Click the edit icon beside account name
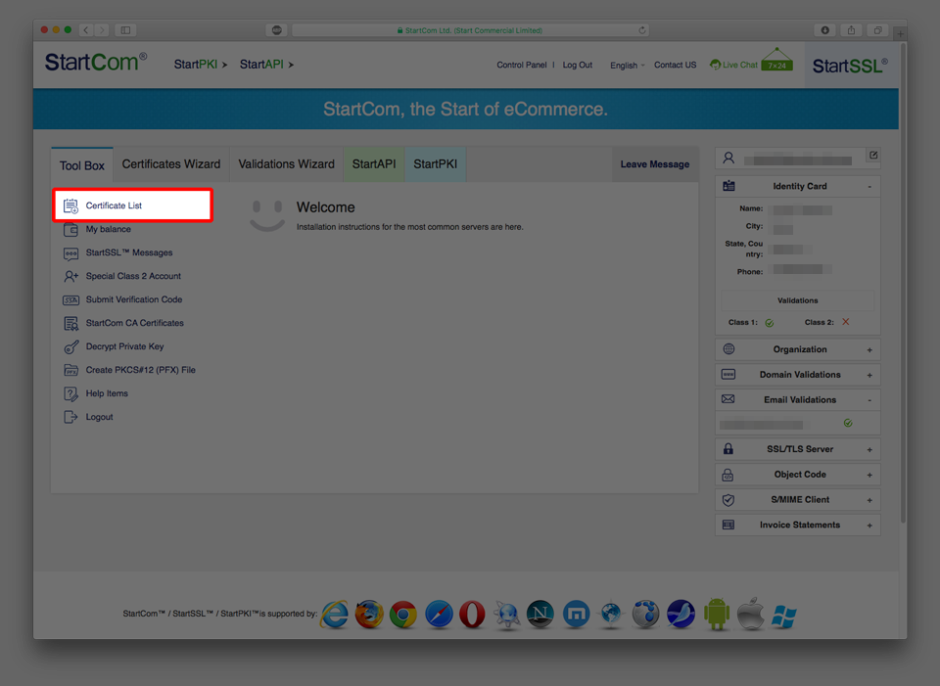Image resolution: width=940 pixels, height=686 pixels. pyautogui.click(x=872, y=156)
